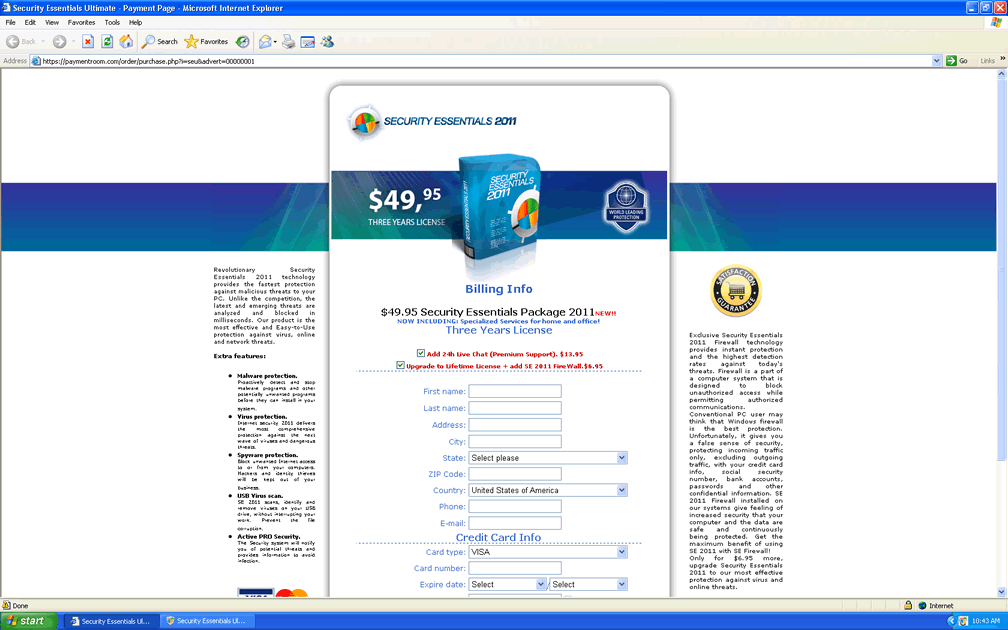Click the E-mail input field

pyautogui.click(x=515, y=523)
